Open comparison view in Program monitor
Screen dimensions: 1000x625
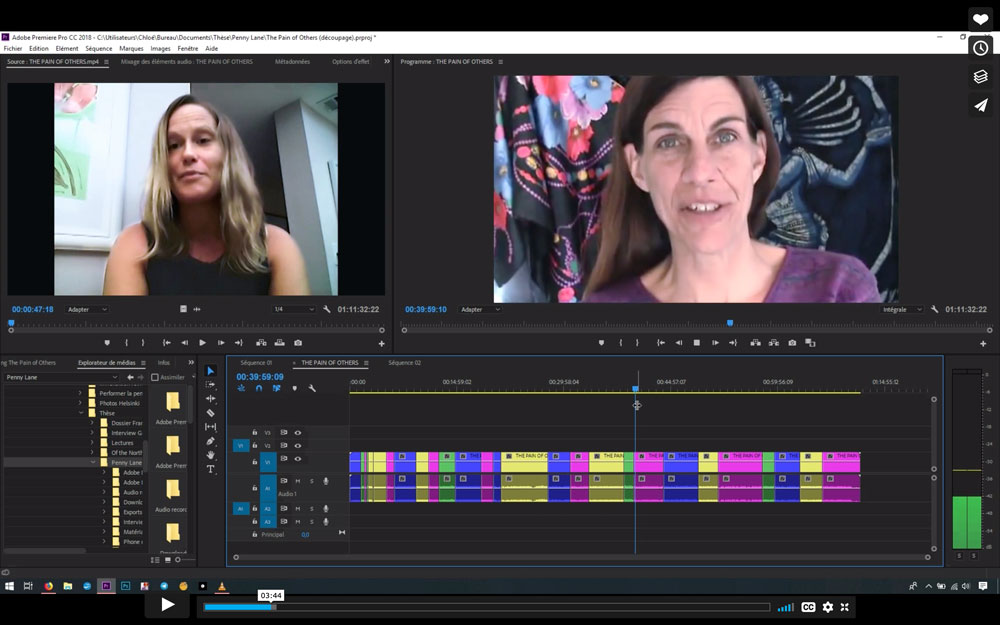click(810, 343)
